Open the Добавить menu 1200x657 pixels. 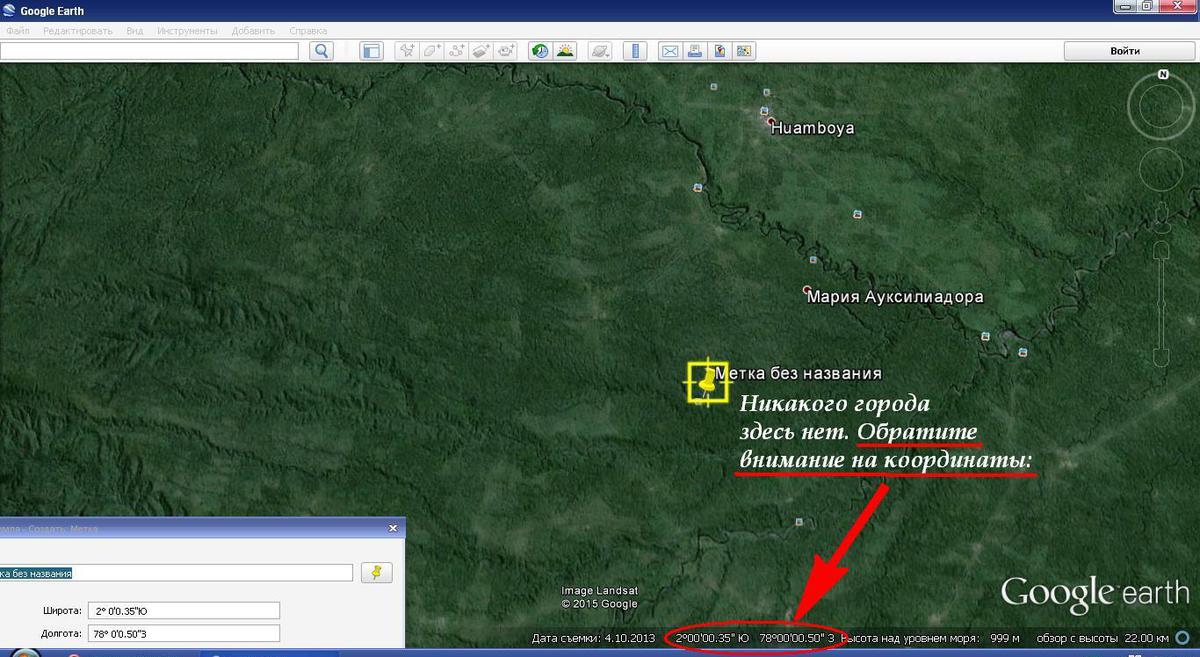pos(253,31)
